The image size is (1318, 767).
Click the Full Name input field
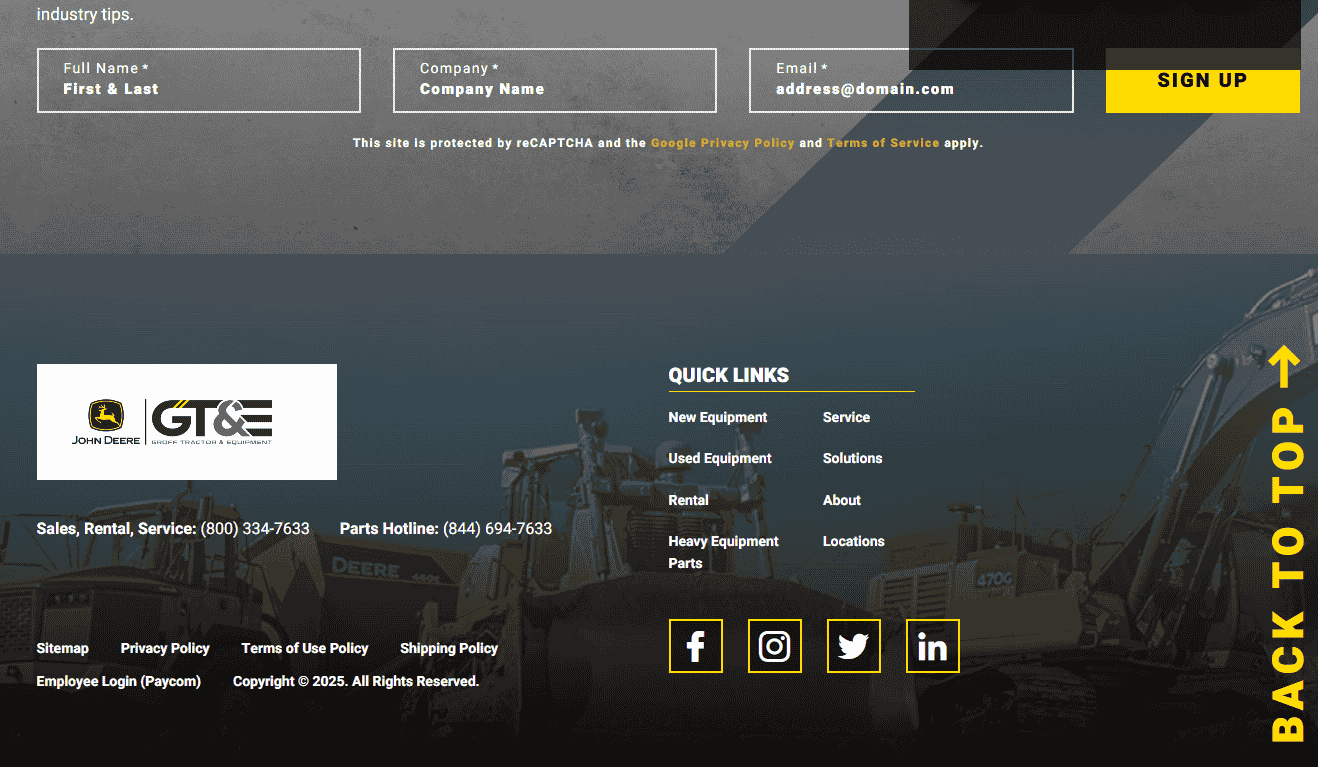pos(198,81)
